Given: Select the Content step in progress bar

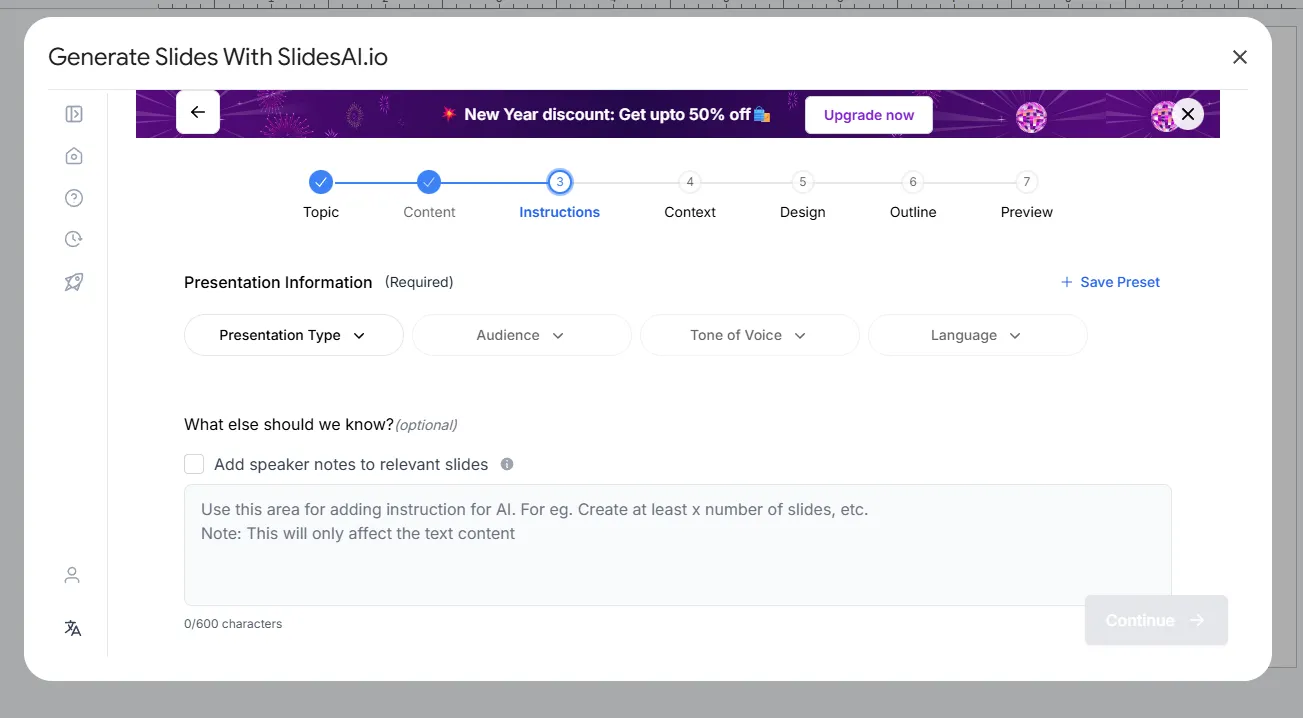Looking at the screenshot, I should [x=429, y=182].
